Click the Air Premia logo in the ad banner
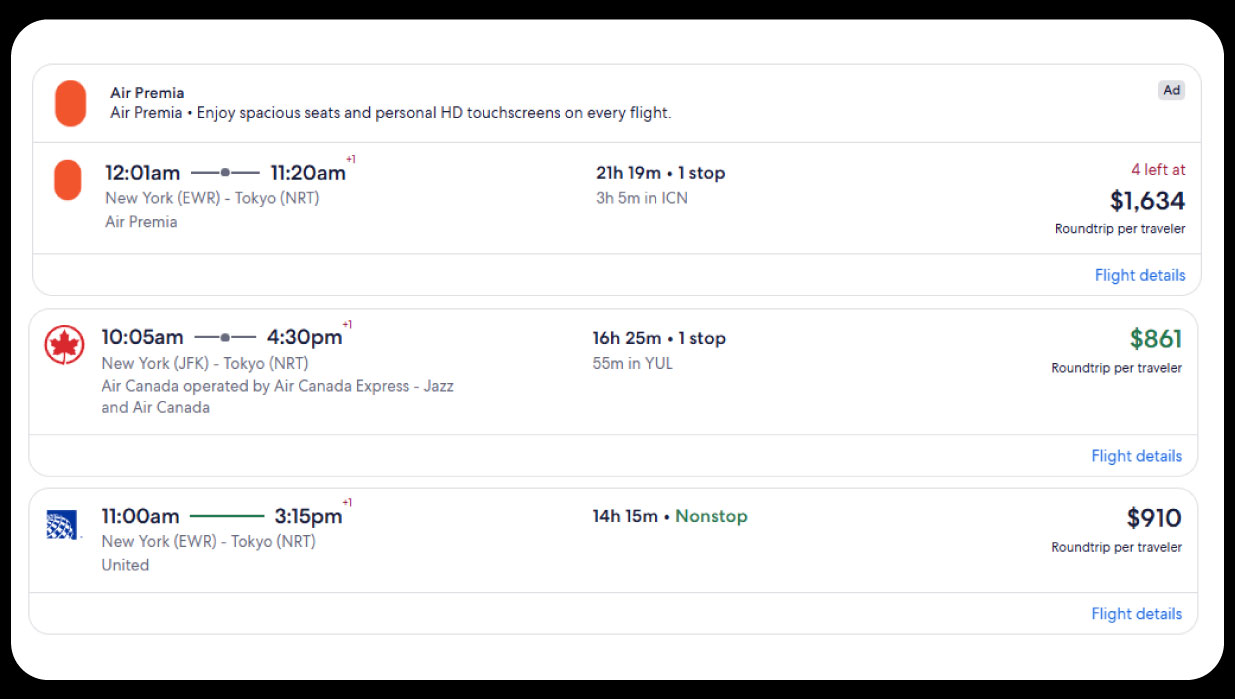Image resolution: width=1235 pixels, height=699 pixels. (70, 103)
